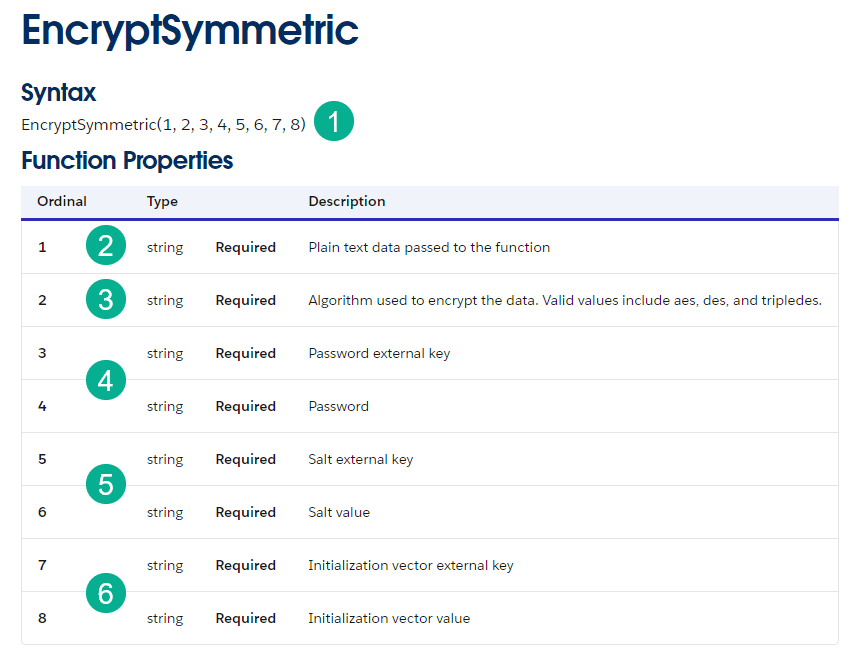Select the green callout badge numbered 5
The height and width of the screenshot is (655, 851).
click(106, 485)
